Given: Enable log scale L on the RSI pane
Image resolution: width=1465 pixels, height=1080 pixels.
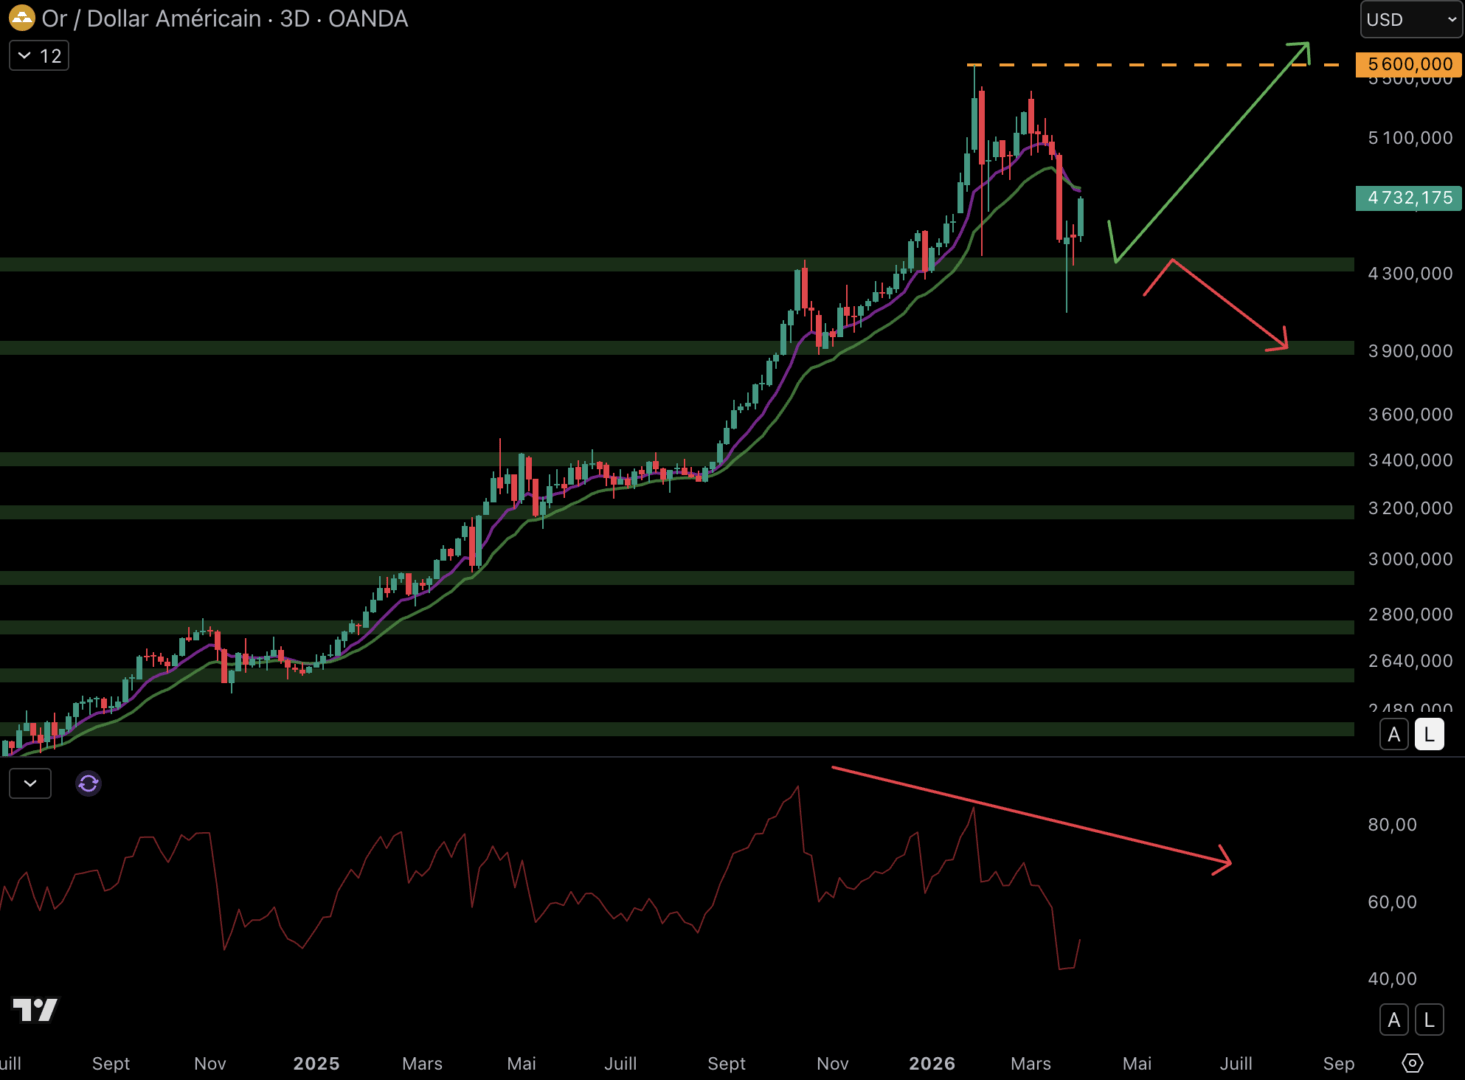Looking at the screenshot, I should (1429, 1019).
